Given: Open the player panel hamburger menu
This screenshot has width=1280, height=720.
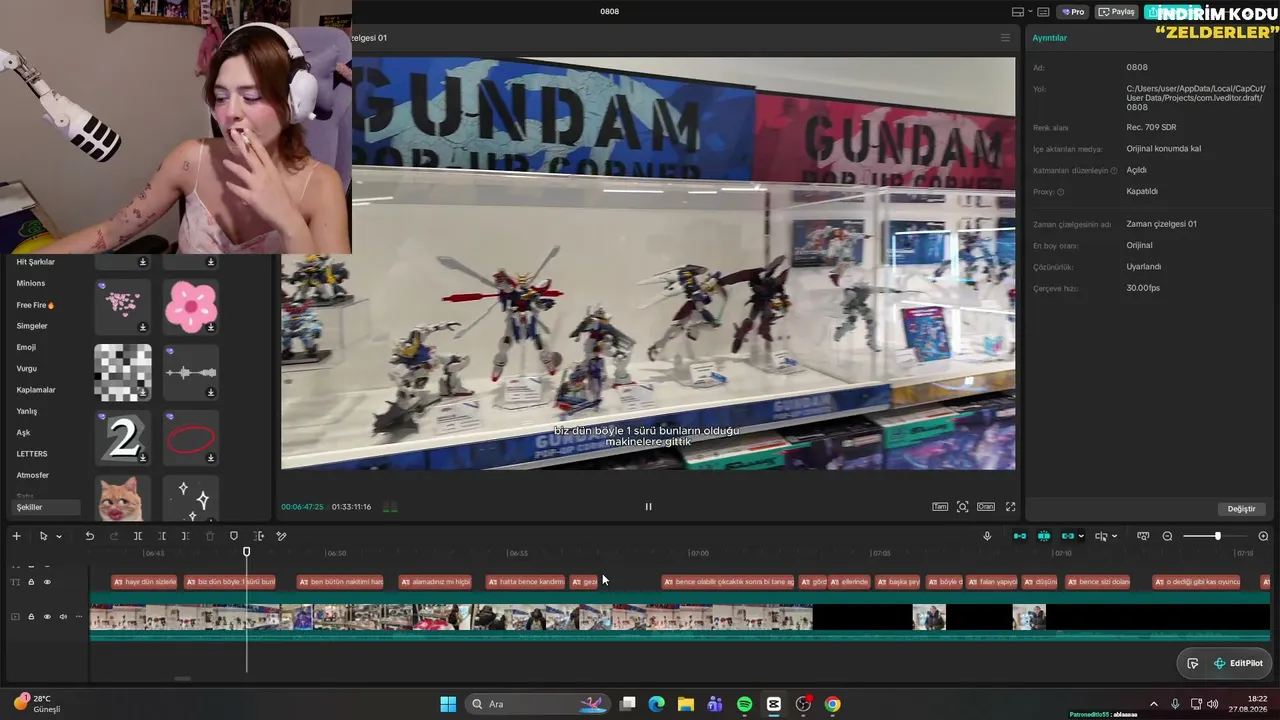Looking at the screenshot, I should click(1005, 38).
